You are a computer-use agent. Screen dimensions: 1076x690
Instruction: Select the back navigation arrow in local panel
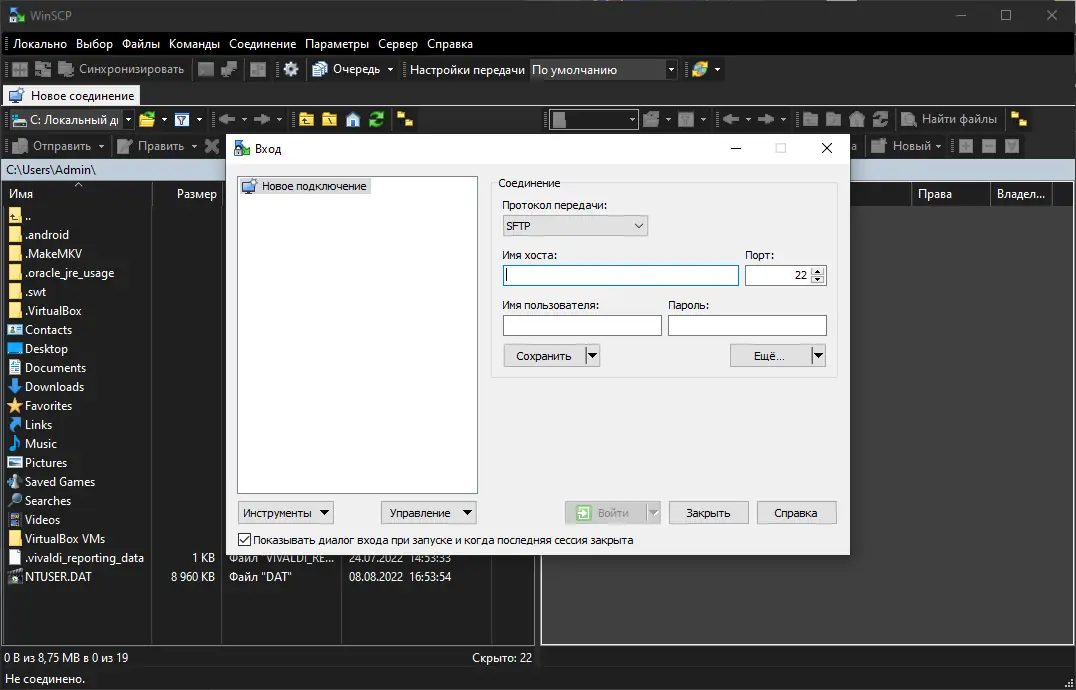(x=228, y=119)
